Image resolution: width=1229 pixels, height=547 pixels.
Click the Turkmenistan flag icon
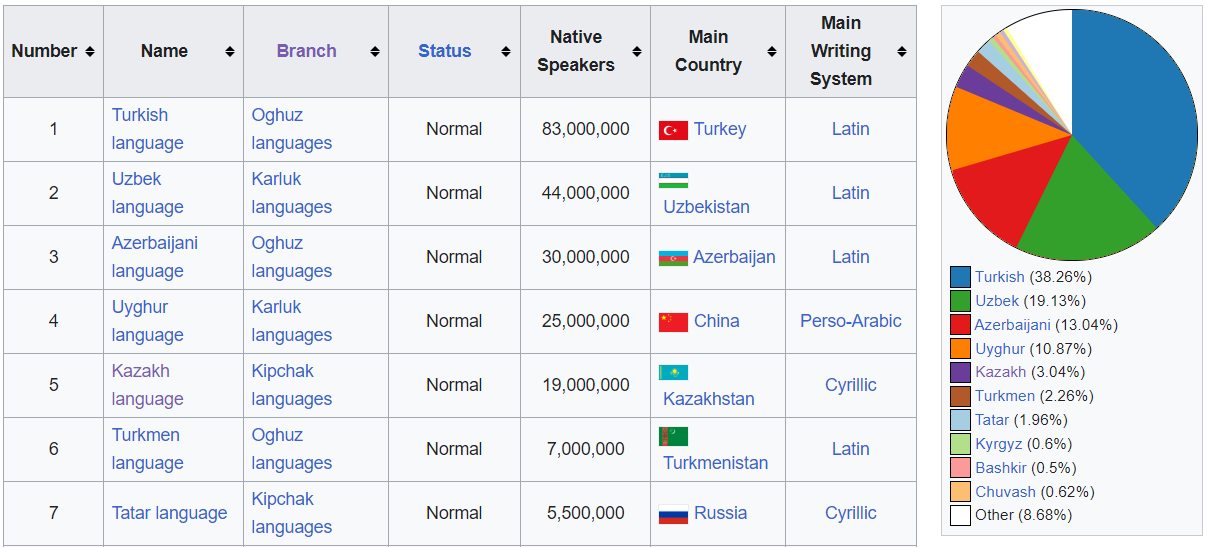673,436
